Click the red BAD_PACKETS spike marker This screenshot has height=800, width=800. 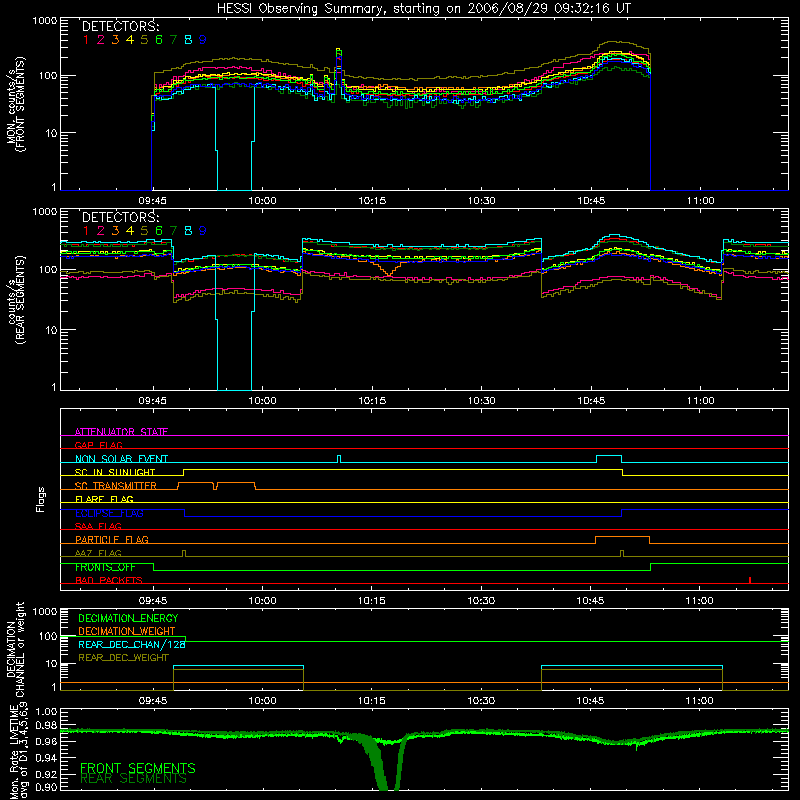pos(749,580)
